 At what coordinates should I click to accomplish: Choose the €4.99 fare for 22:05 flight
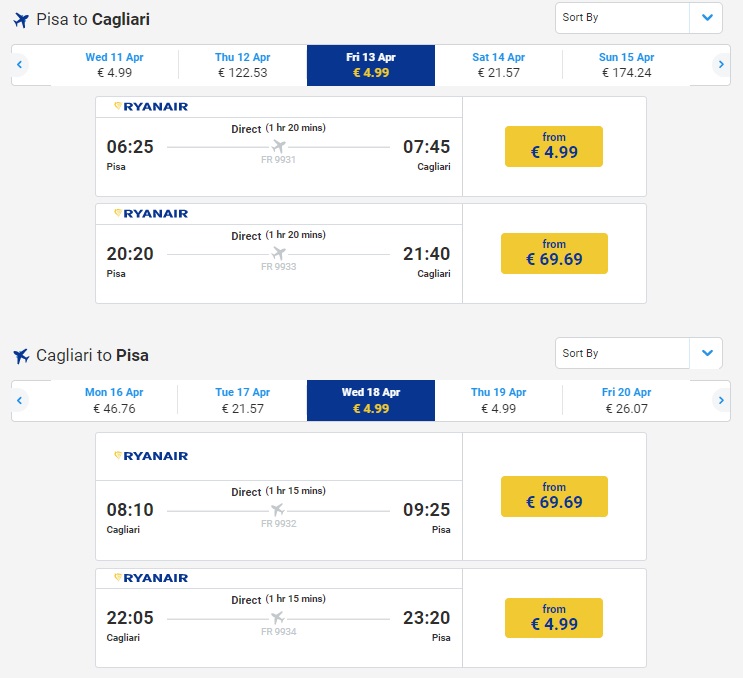tap(554, 618)
